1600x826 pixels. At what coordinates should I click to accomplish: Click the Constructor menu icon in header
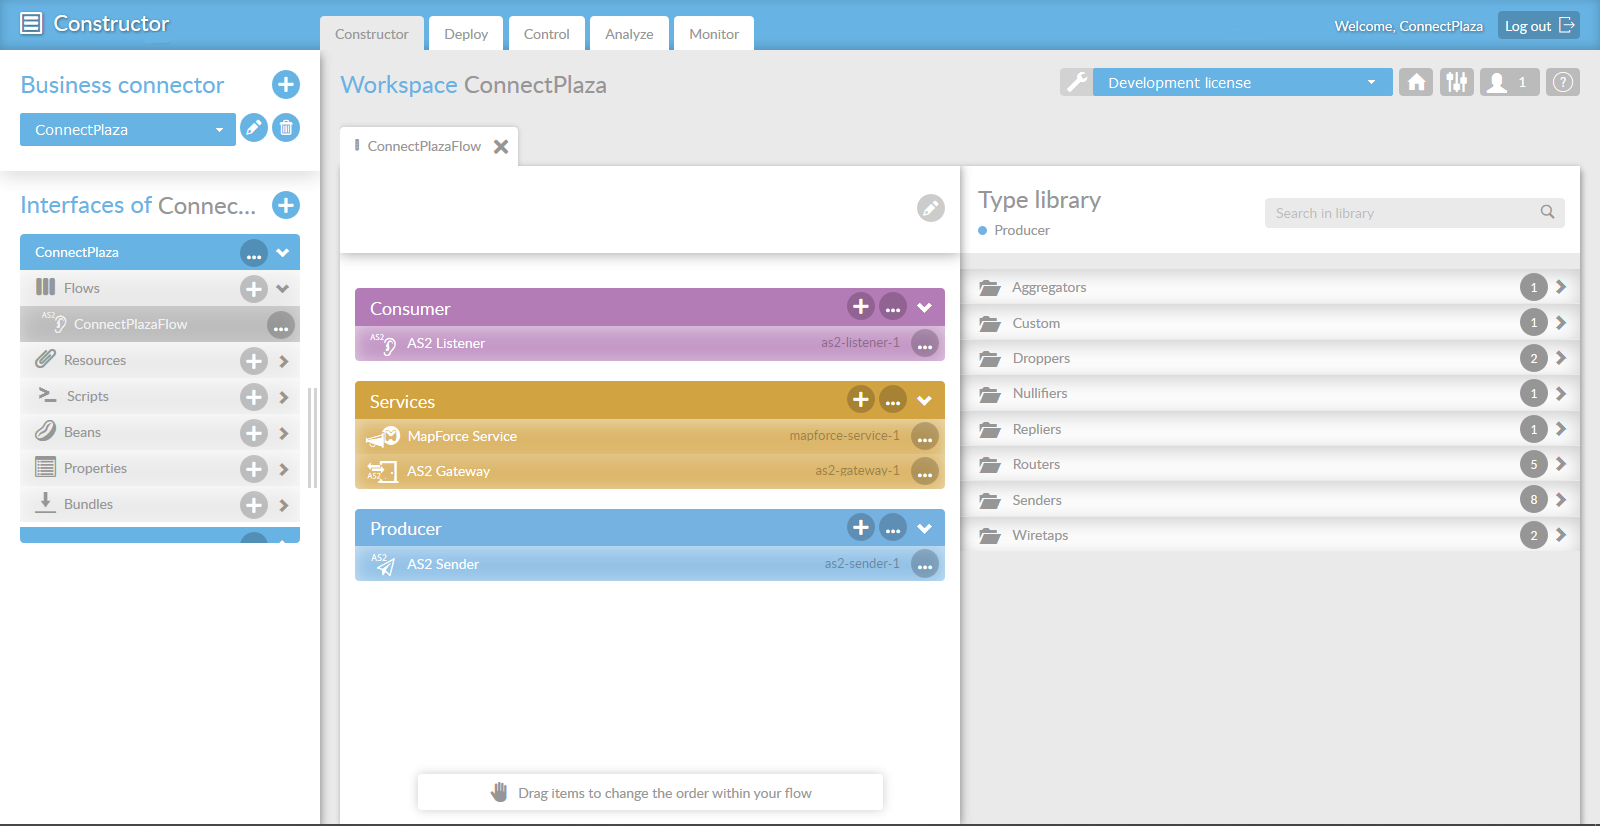click(x=32, y=23)
